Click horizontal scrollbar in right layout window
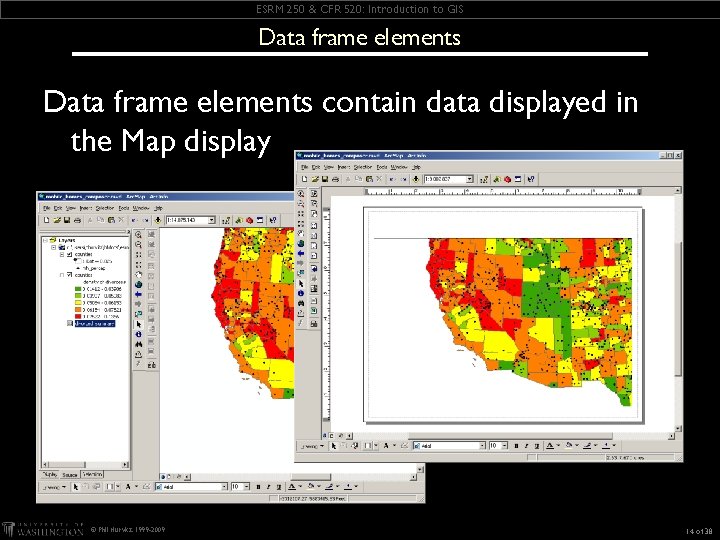720x540 pixels. point(512,436)
